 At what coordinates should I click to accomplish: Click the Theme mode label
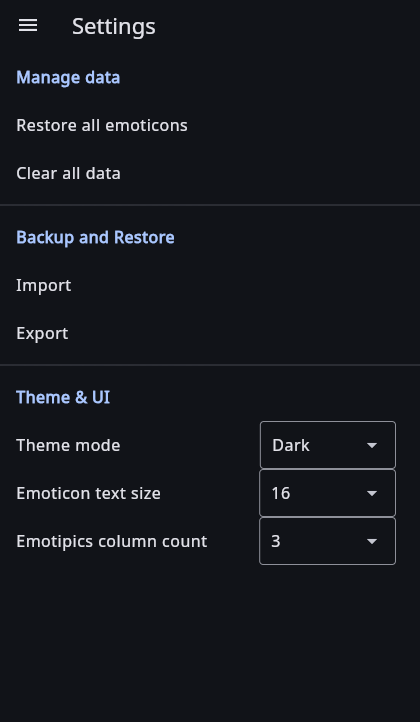pyautogui.click(x=68, y=445)
